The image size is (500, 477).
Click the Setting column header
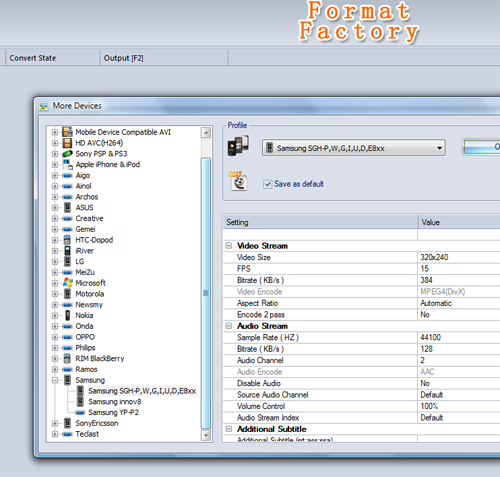[320, 222]
